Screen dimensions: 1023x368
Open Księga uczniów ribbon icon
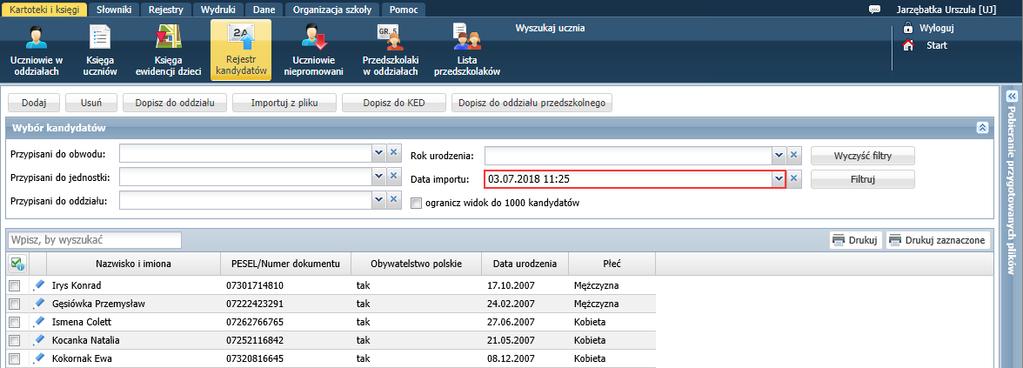[100, 50]
